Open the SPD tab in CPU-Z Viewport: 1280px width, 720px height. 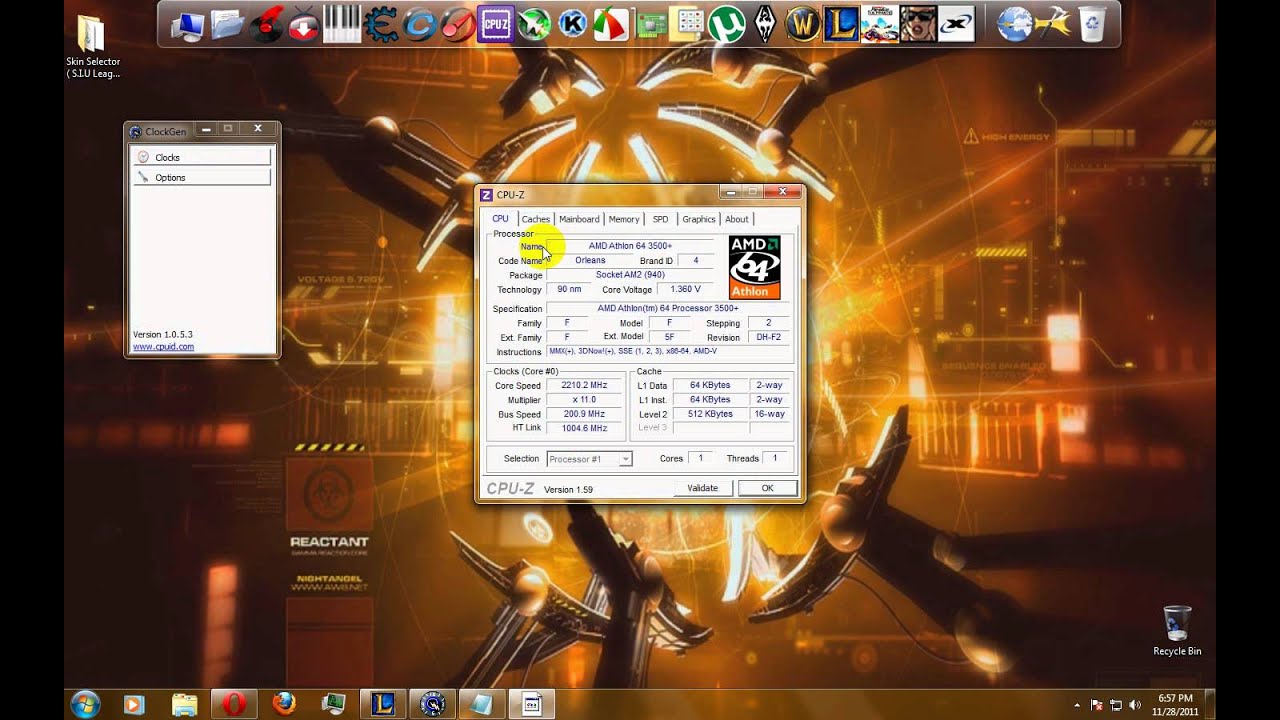tap(661, 219)
